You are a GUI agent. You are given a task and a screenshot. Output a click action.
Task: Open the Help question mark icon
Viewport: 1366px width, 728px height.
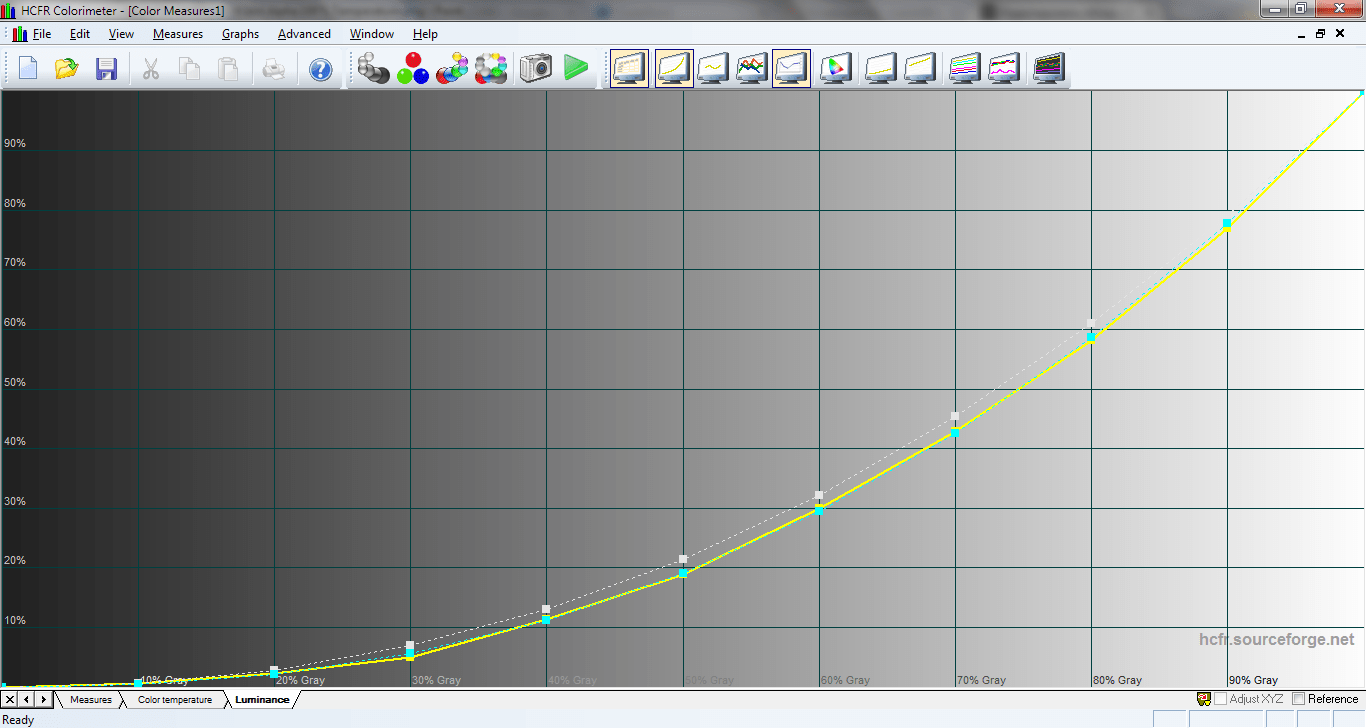[320, 68]
